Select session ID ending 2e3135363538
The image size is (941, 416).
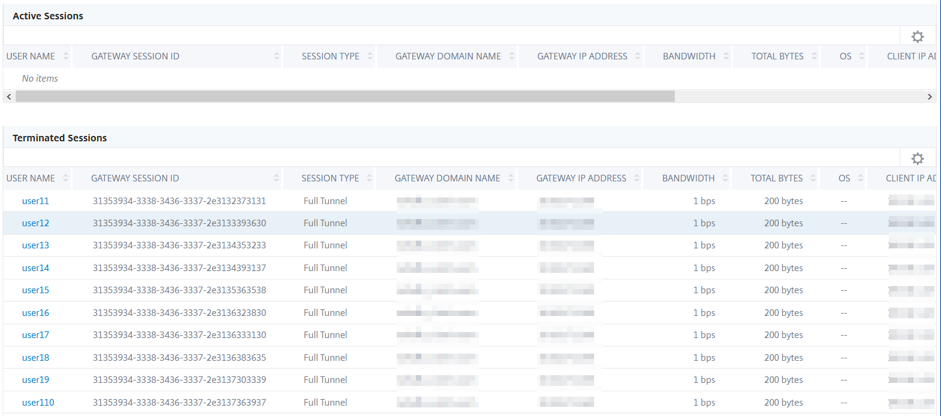click(x=179, y=291)
